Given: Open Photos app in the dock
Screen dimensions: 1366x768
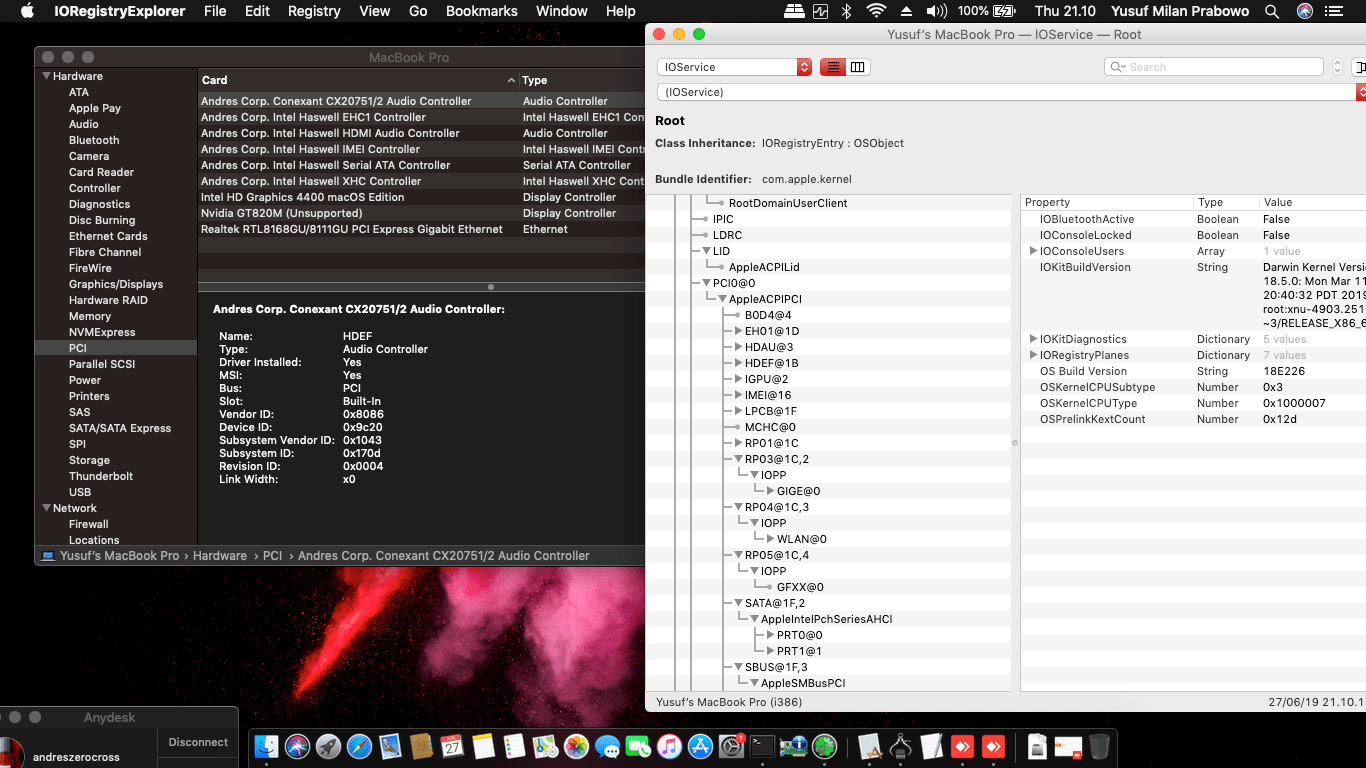Looking at the screenshot, I should pyautogui.click(x=576, y=746).
